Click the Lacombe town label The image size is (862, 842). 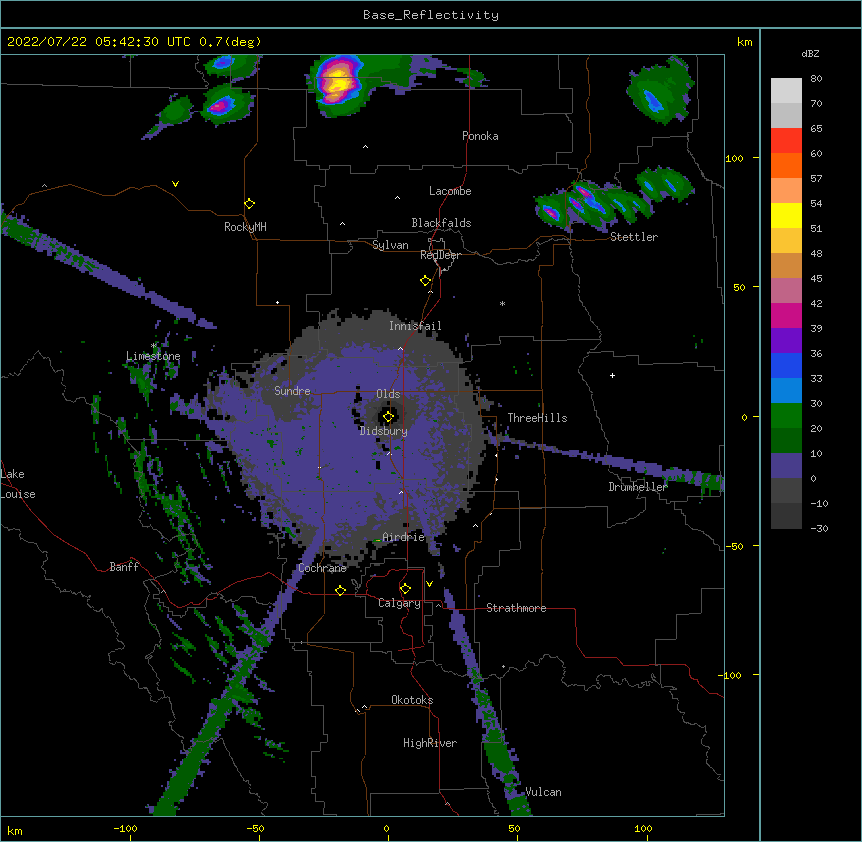pos(450,191)
